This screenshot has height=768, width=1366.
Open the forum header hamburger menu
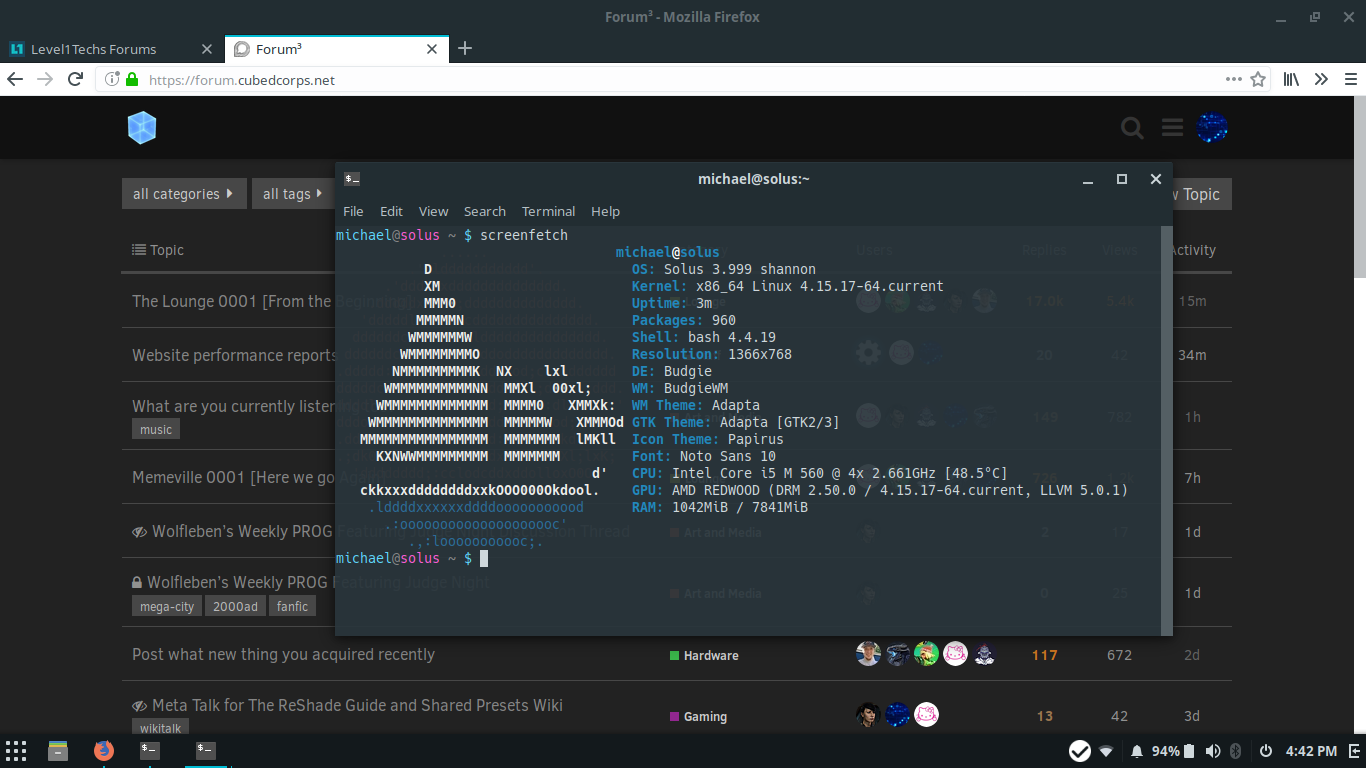(1172, 128)
